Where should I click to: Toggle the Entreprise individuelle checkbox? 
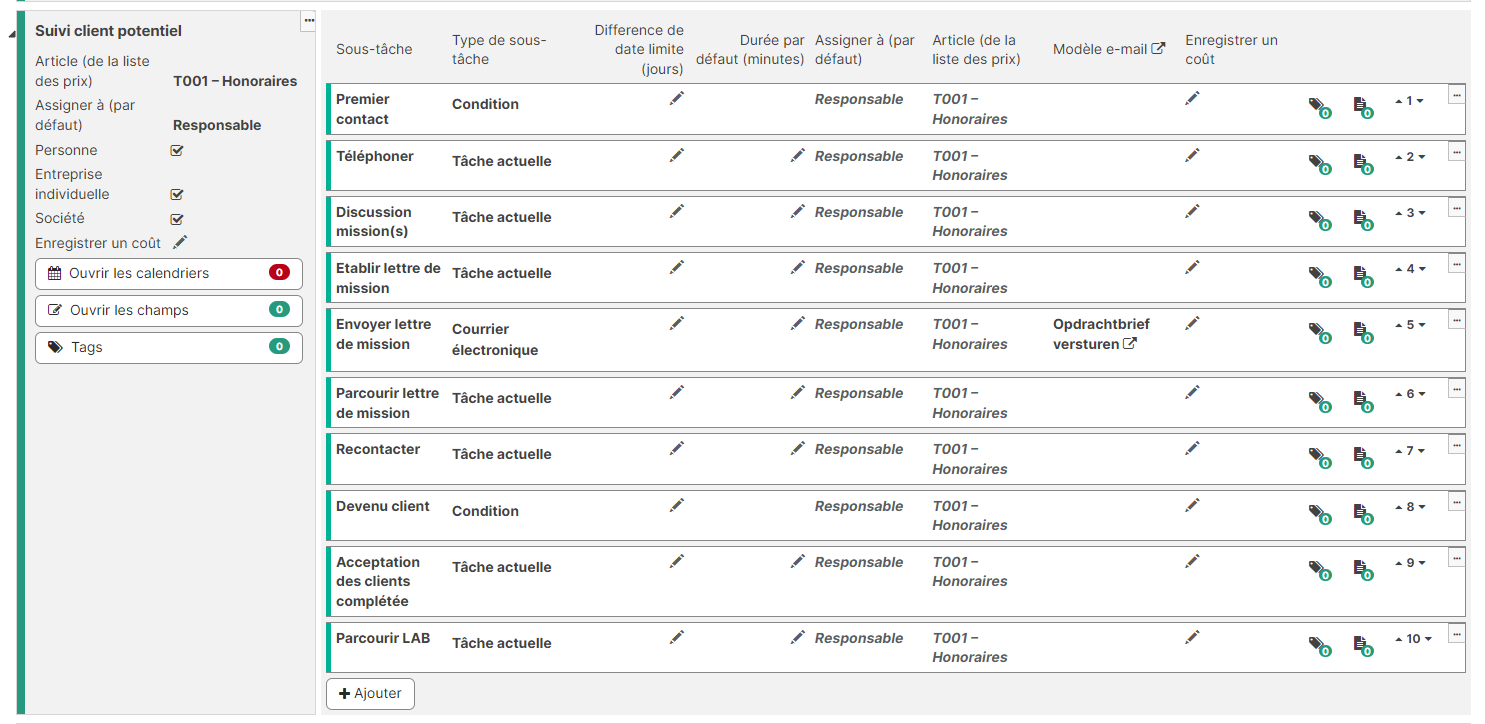(x=177, y=194)
